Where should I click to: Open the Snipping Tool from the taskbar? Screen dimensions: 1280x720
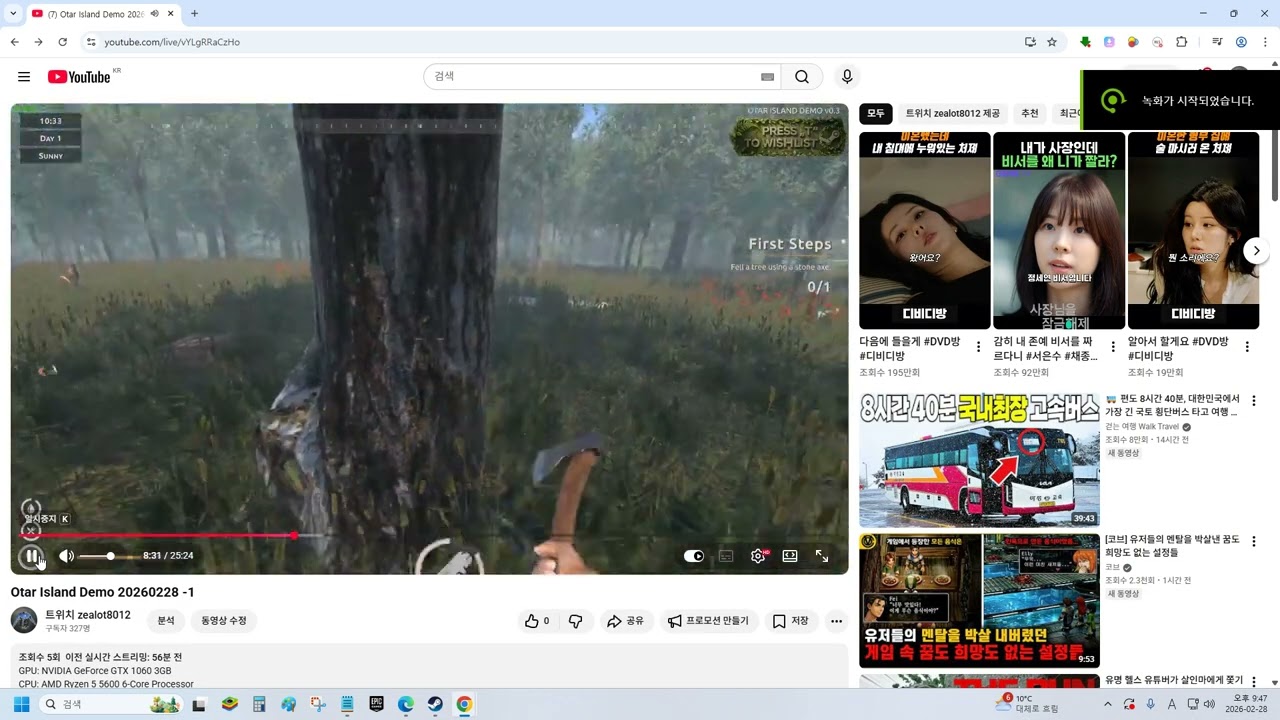click(x=318, y=704)
